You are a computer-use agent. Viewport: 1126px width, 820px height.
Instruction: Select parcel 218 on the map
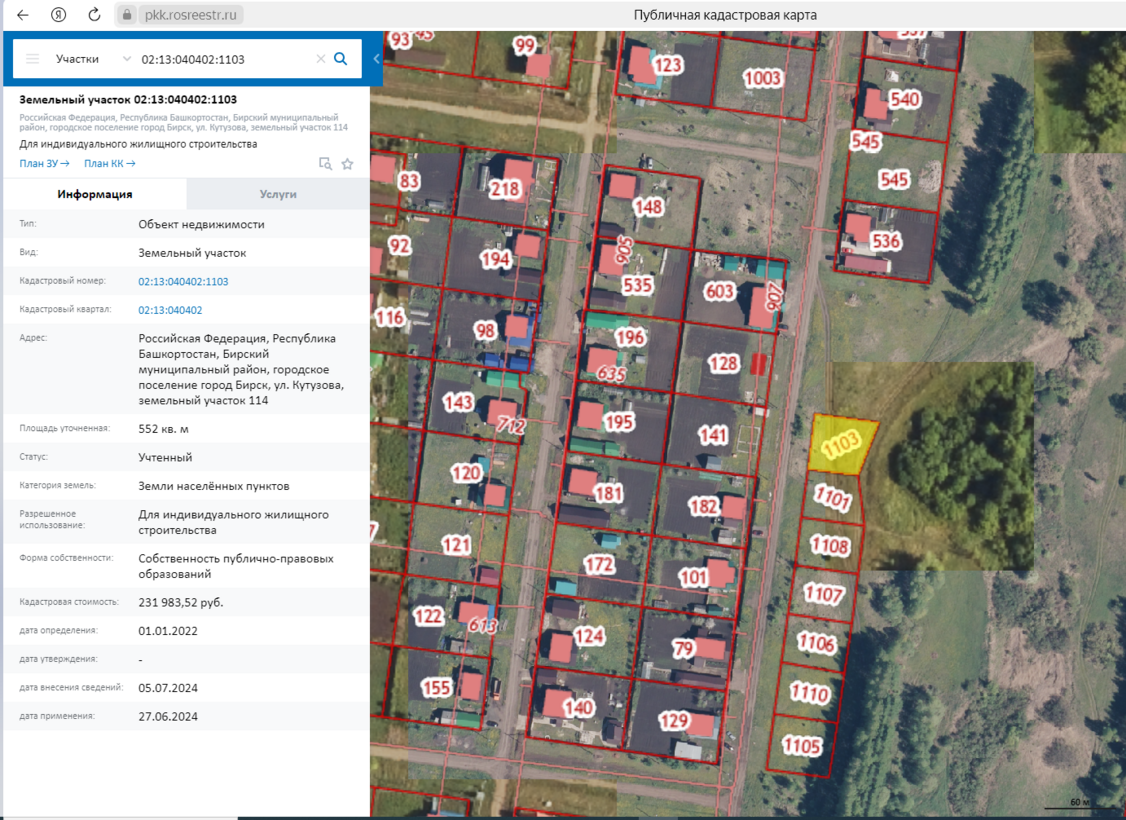pyautogui.click(x=504, y=189)
